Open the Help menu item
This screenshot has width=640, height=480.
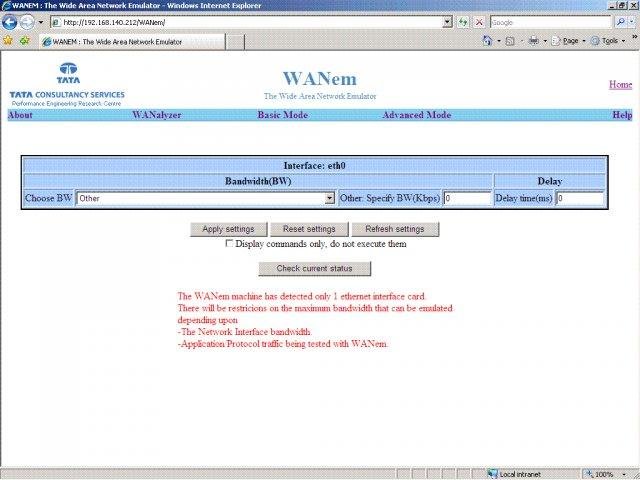click(x=622, y=115)
